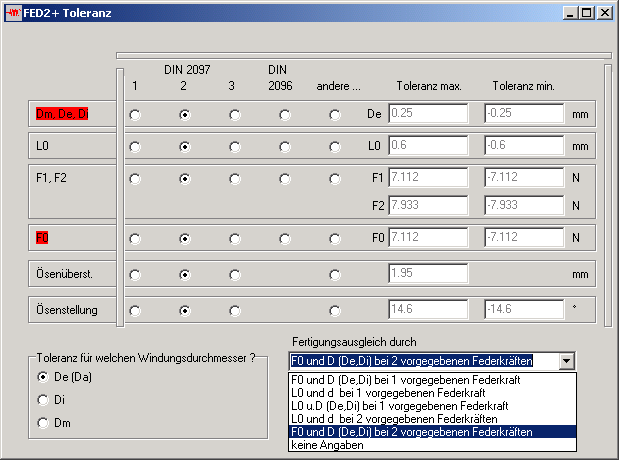
Task: Select the Dm winding diameter option
Action: (42, 421)
